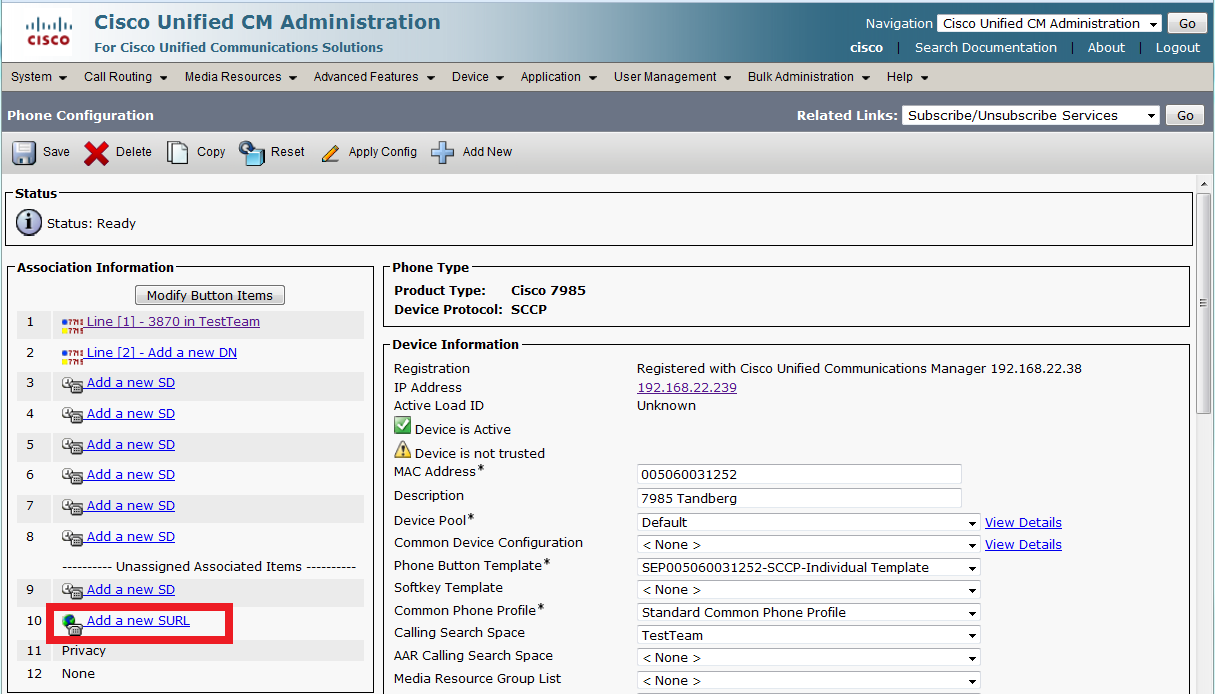Click the red Delete X icon

pyautogui.click(x=97, y=152)
